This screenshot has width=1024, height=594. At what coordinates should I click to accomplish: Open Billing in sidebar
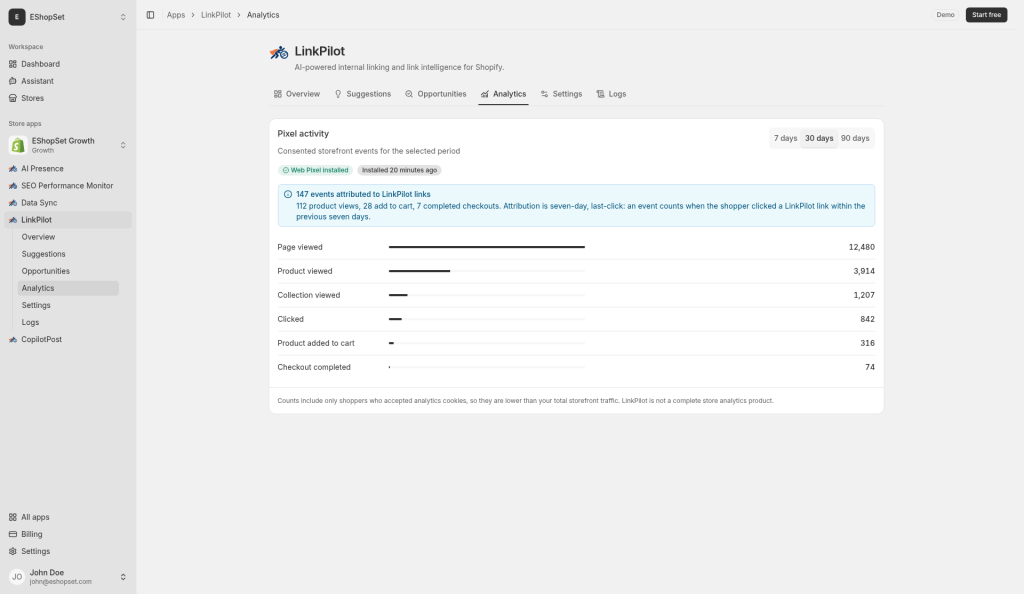pyautogui.click(x=68, y=534)
